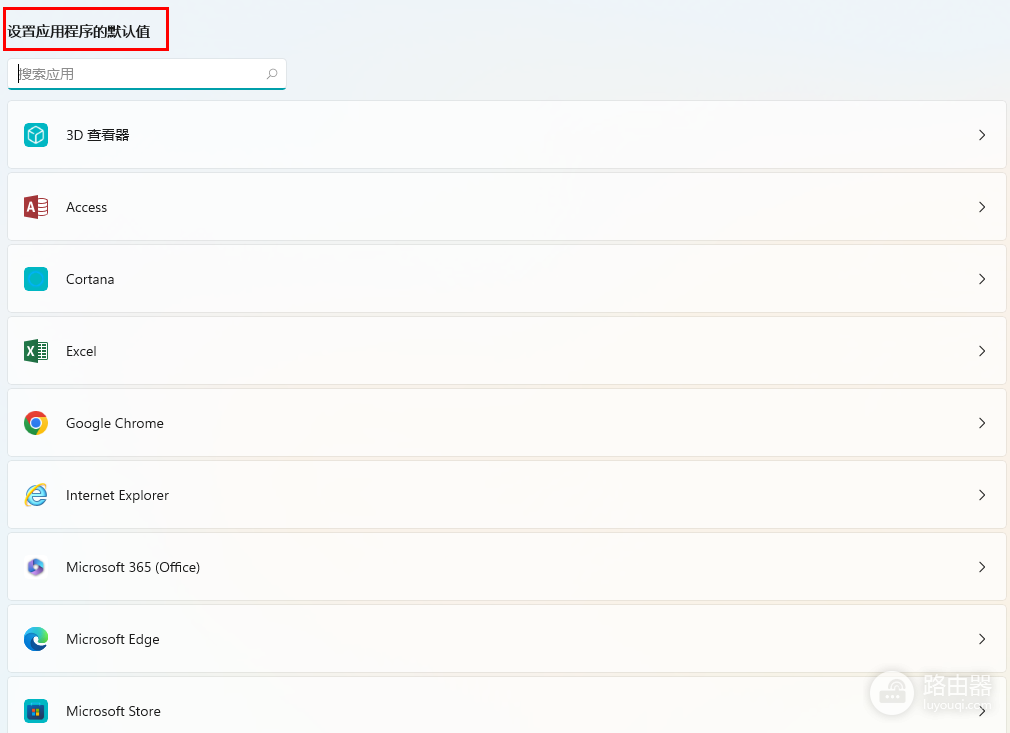
Task: Click the Access app icon
Action: tap(36, 207)
